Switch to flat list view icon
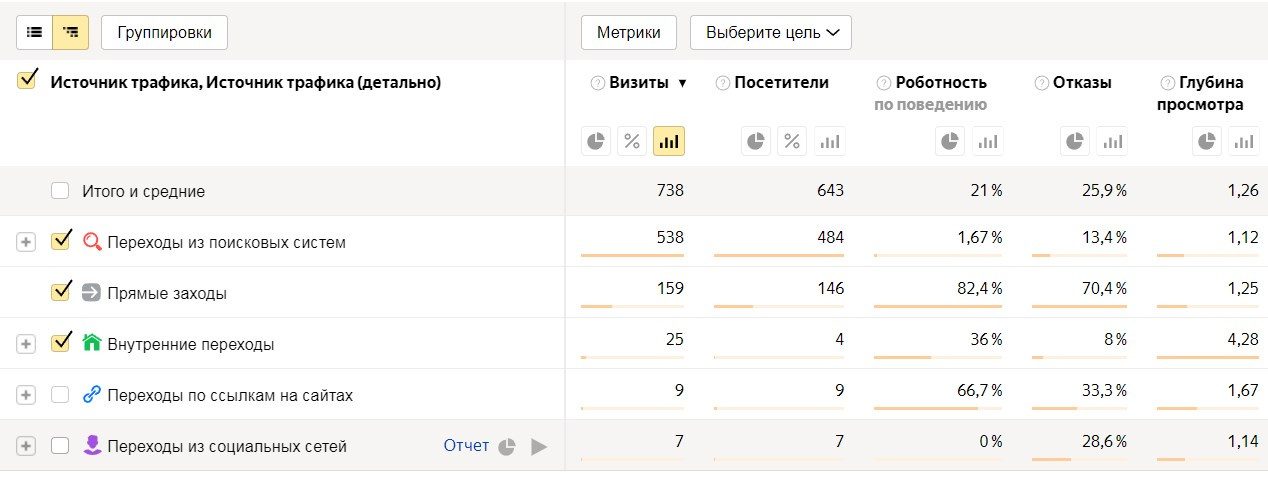Screen dimensions: 1268x480 tap(35, 32)
